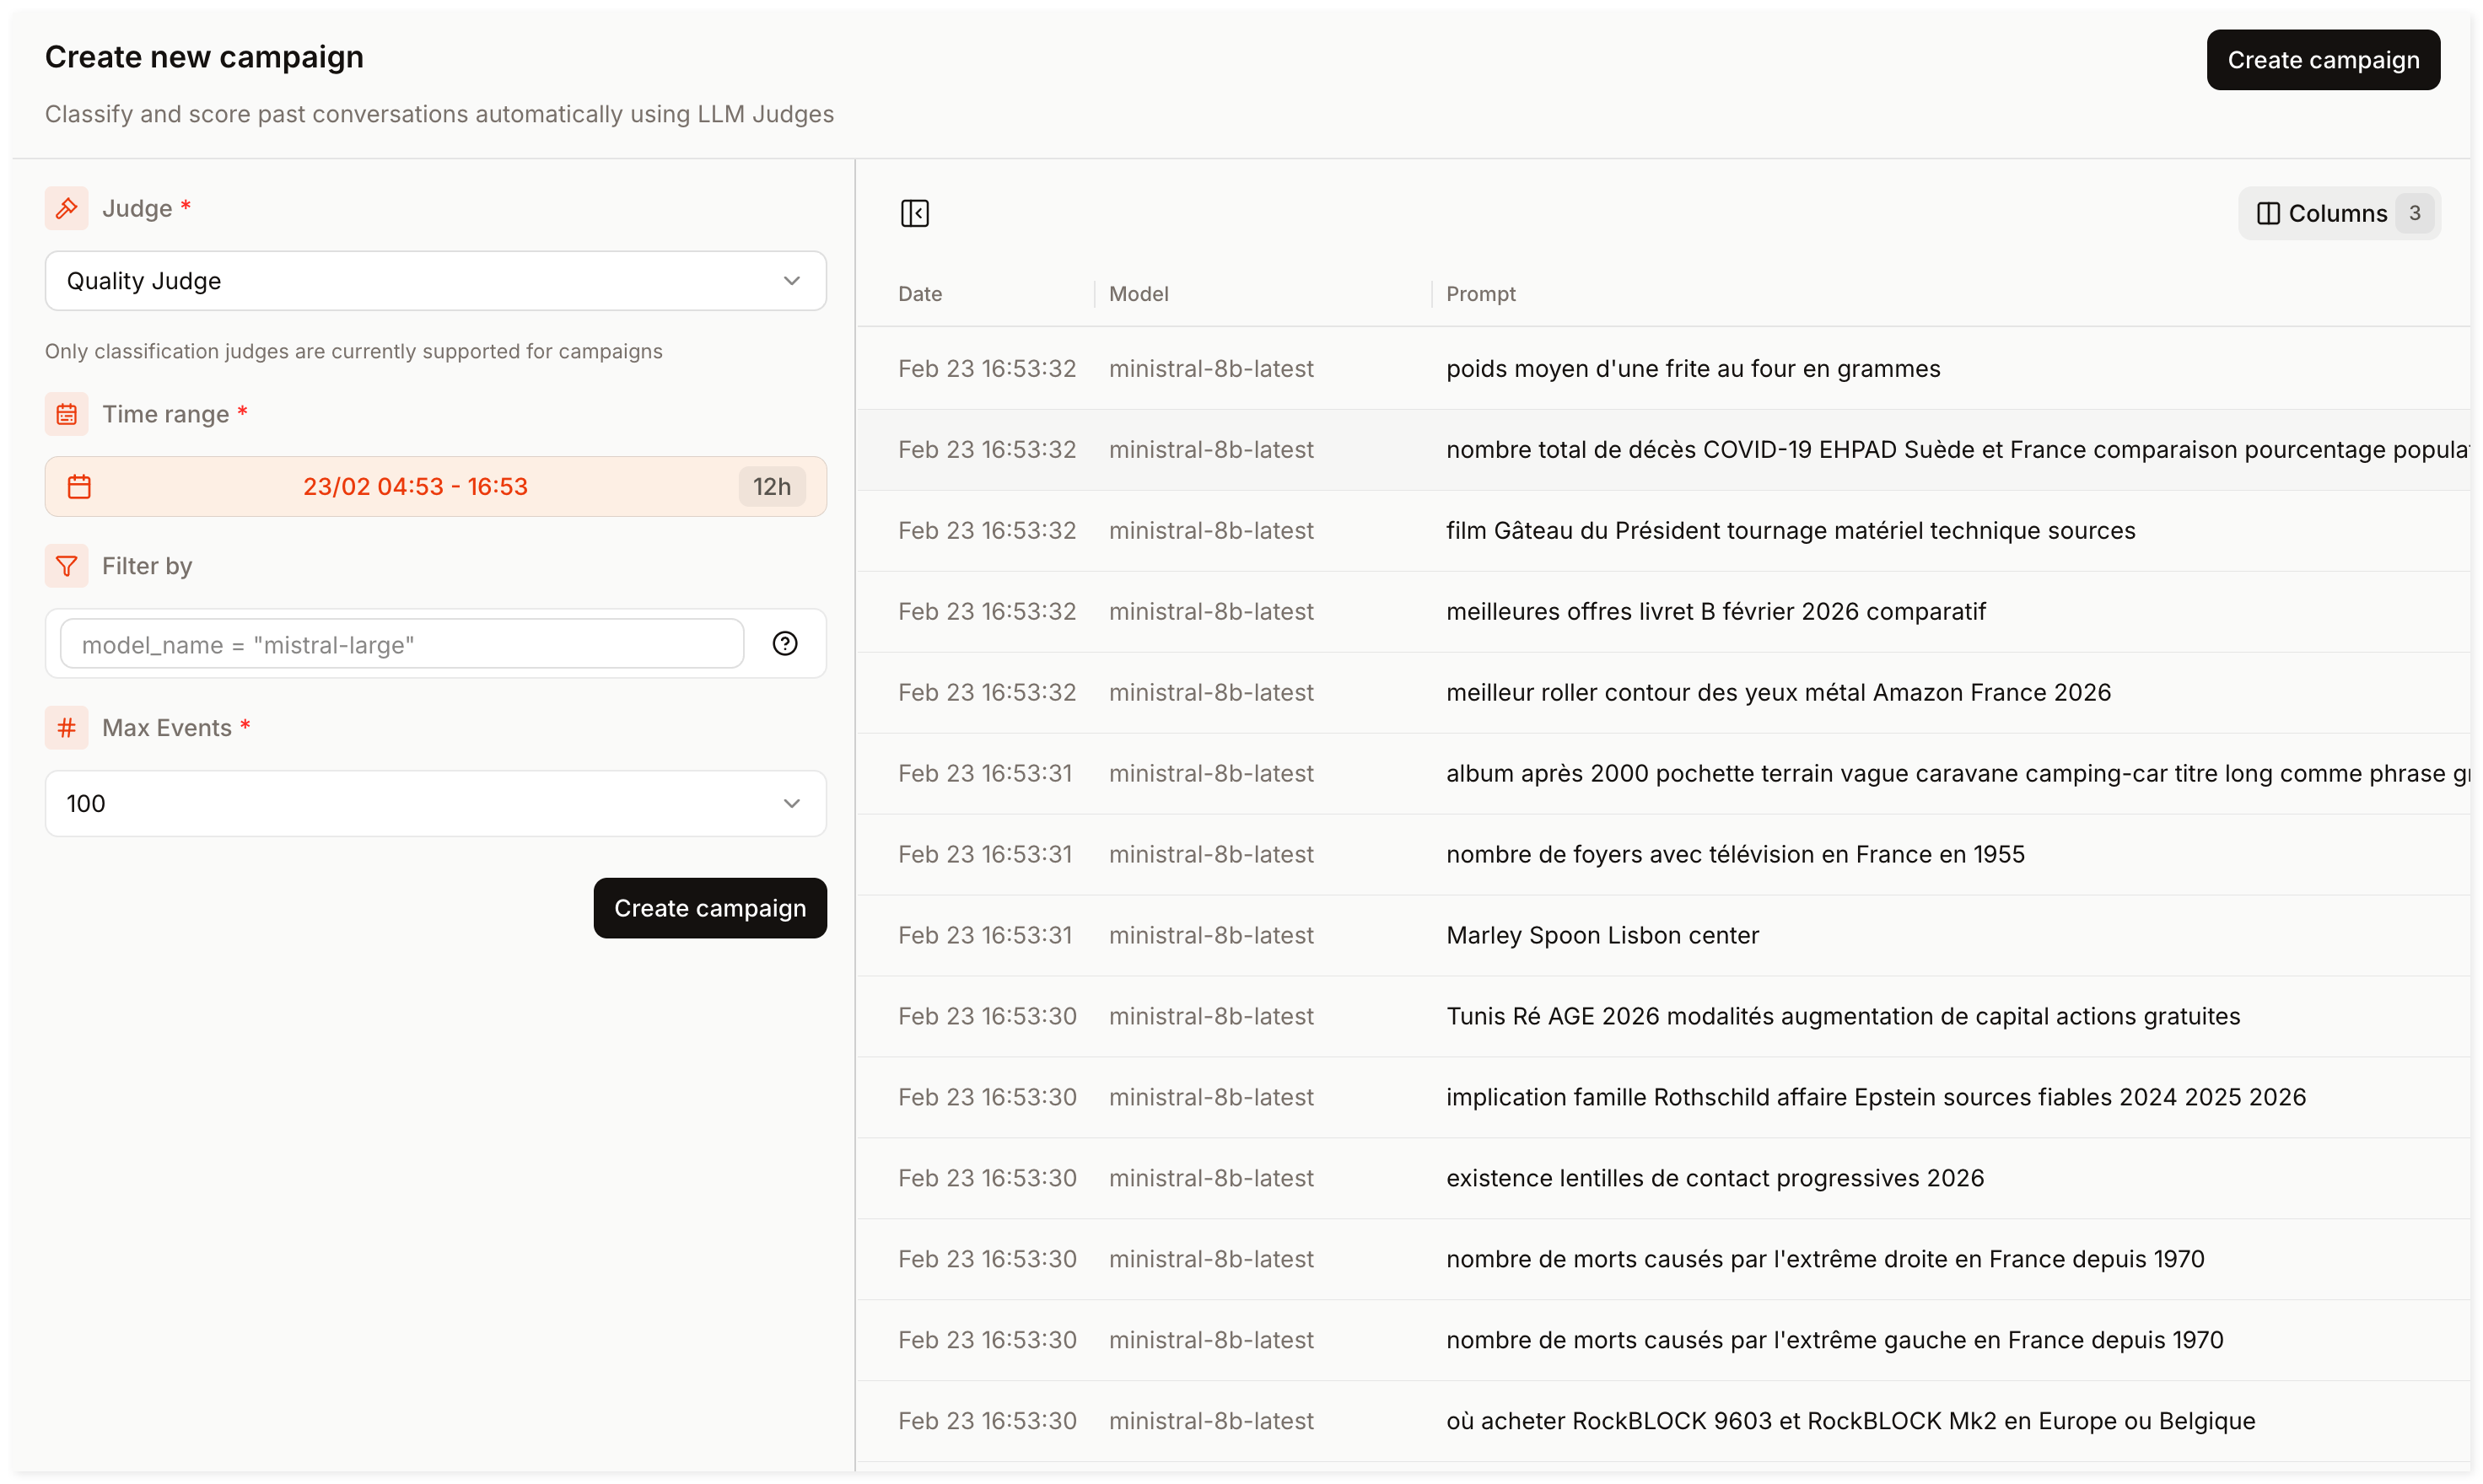Image resolution: width=2483 pixels, height=1484 pixels.
Task: Click the gavel Judge icon
Action: tap(66, 208)
